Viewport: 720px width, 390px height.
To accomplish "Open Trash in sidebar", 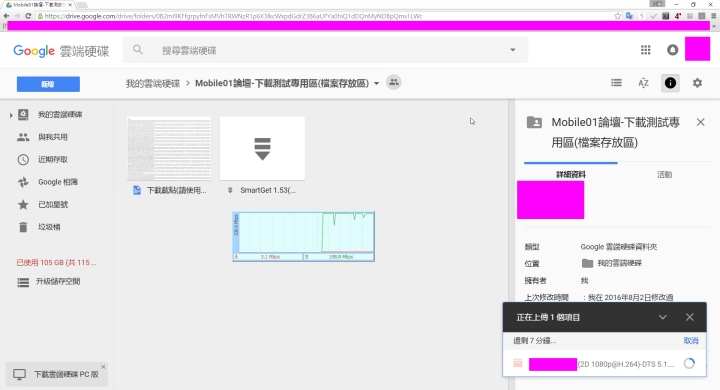I will [49, 227].
